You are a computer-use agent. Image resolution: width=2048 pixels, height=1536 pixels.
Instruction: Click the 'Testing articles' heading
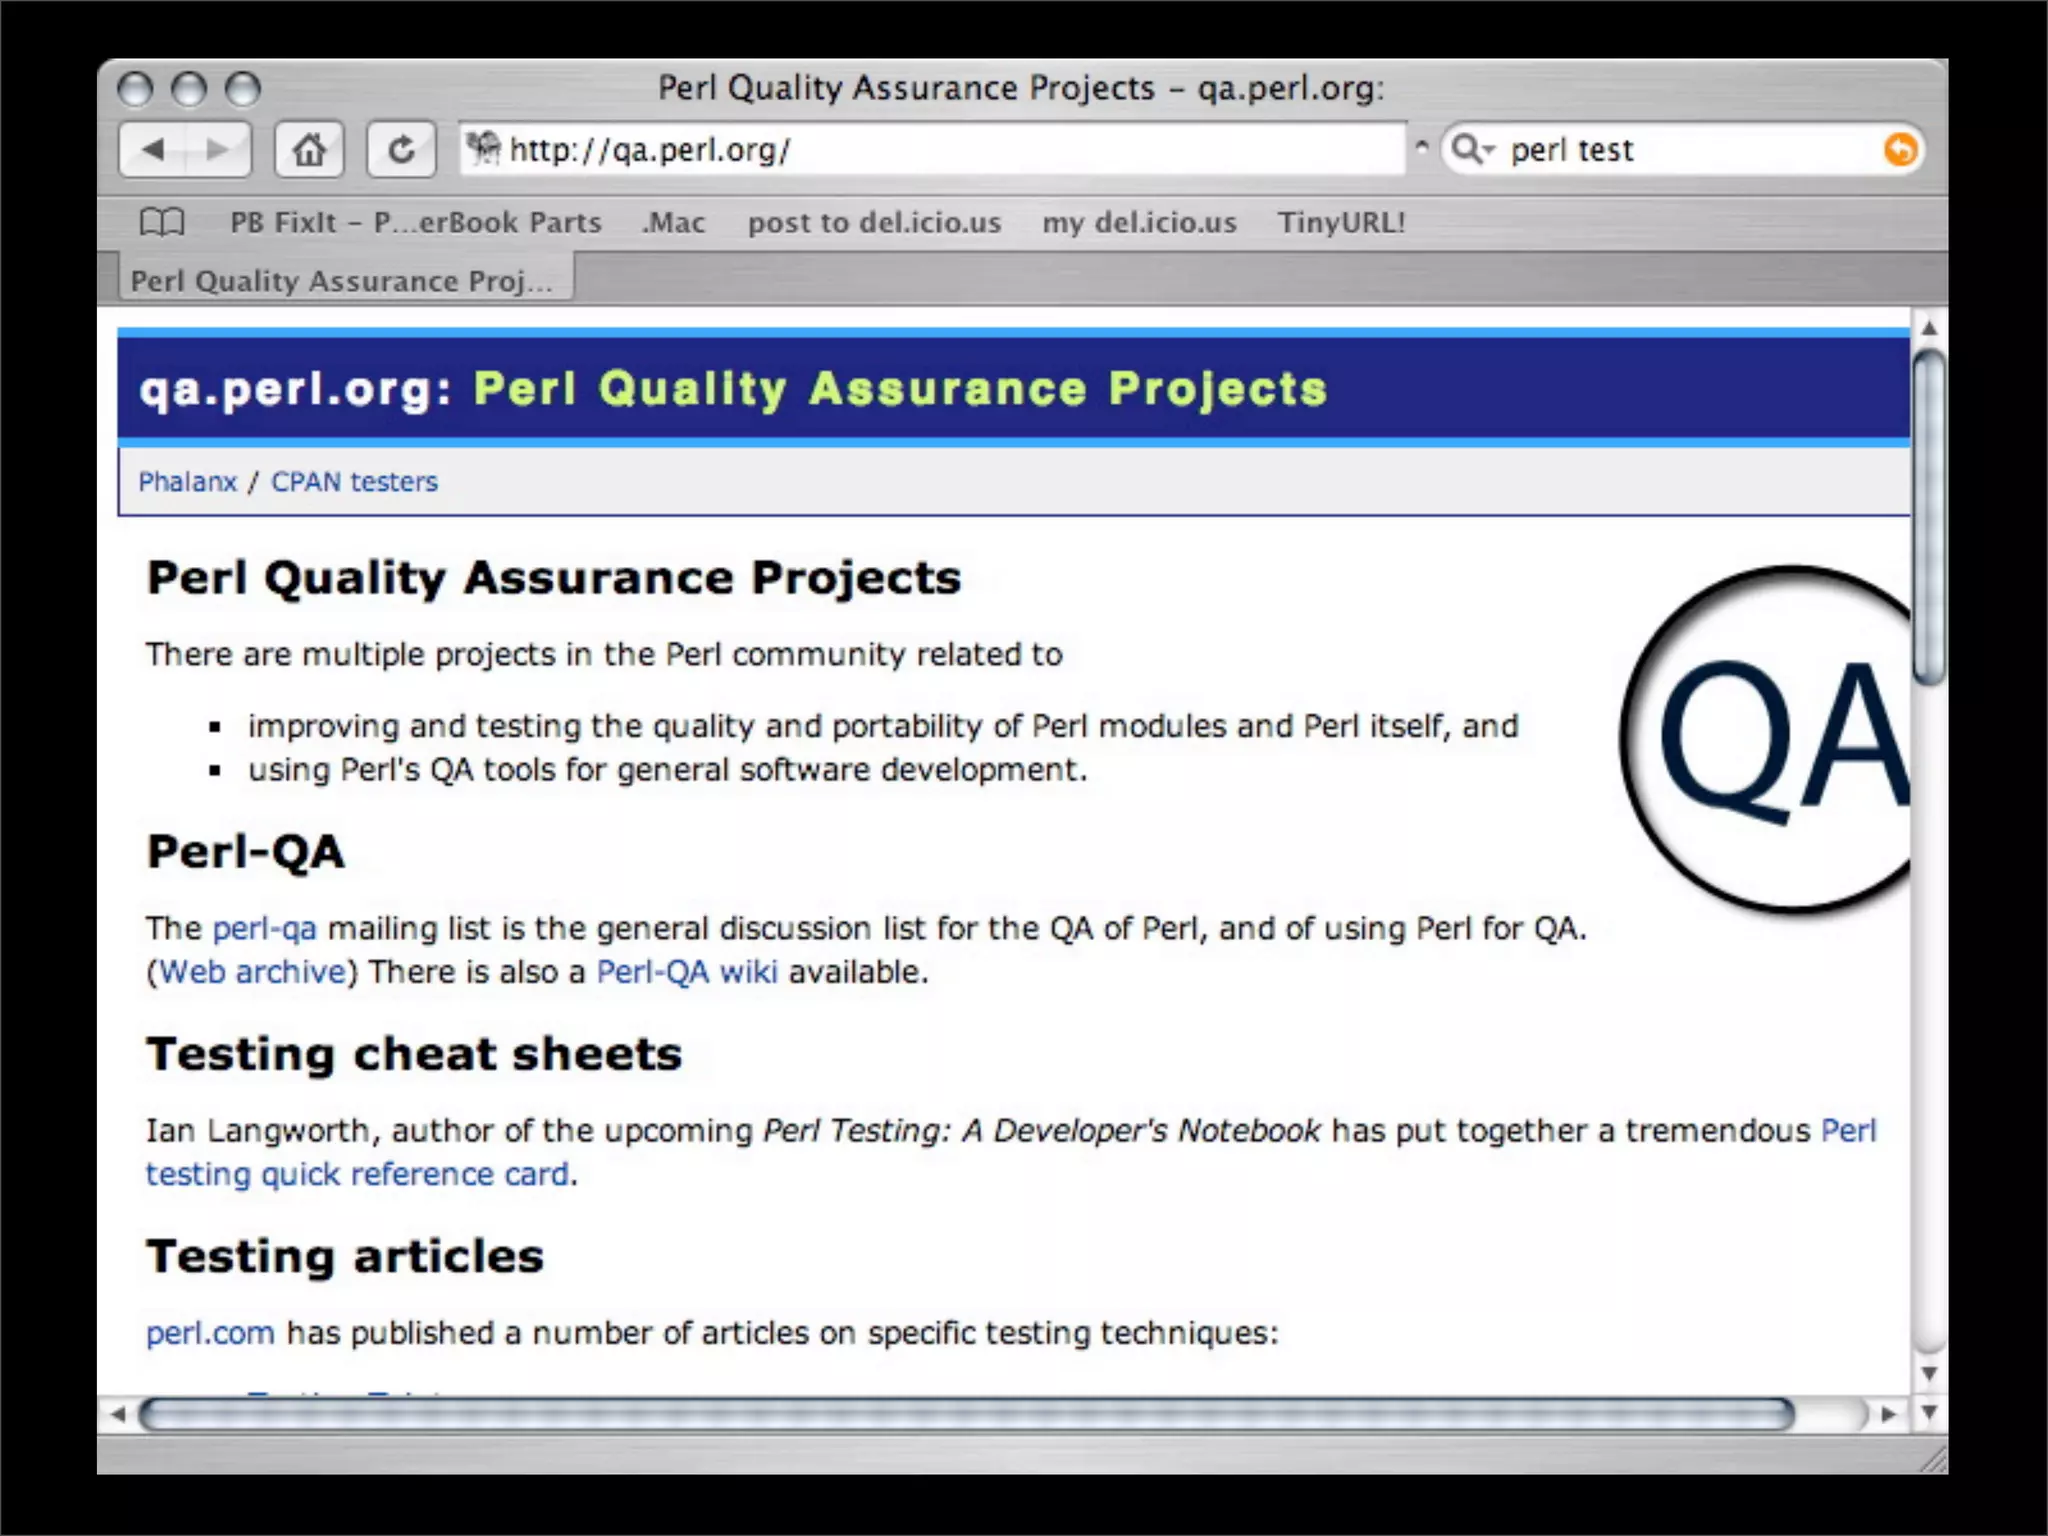coord(345,1256)
